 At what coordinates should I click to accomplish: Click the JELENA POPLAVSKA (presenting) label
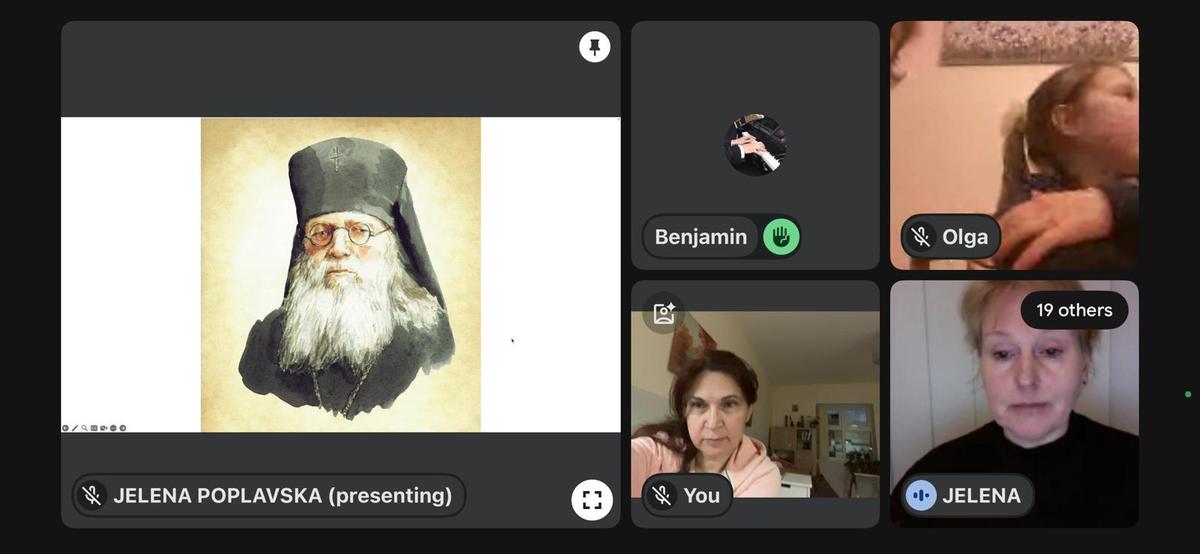[x=282, y=495]
